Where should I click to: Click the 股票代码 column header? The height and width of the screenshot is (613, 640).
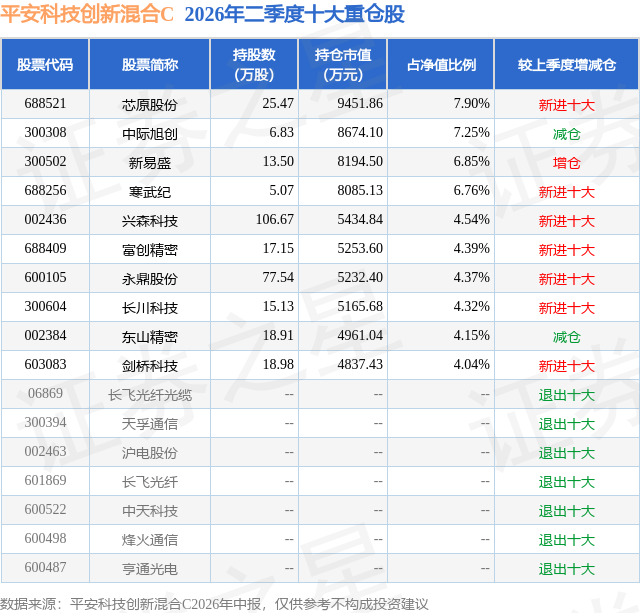45,64
